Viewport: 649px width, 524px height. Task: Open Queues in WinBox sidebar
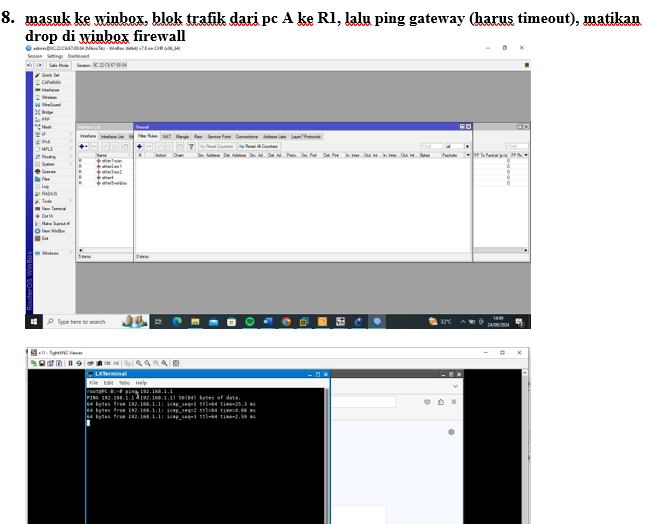(x=45, y=171)
